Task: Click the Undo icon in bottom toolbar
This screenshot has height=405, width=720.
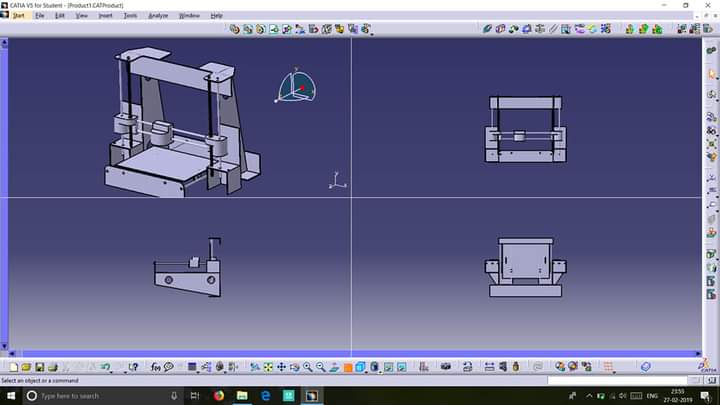Action: 103,367
